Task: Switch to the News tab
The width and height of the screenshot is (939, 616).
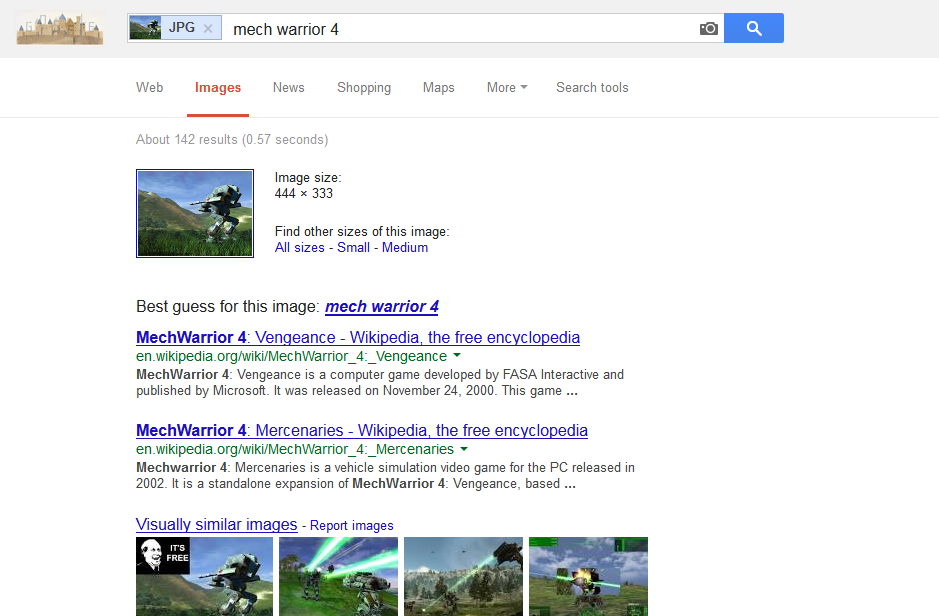Action: click(x=288, y=87)
